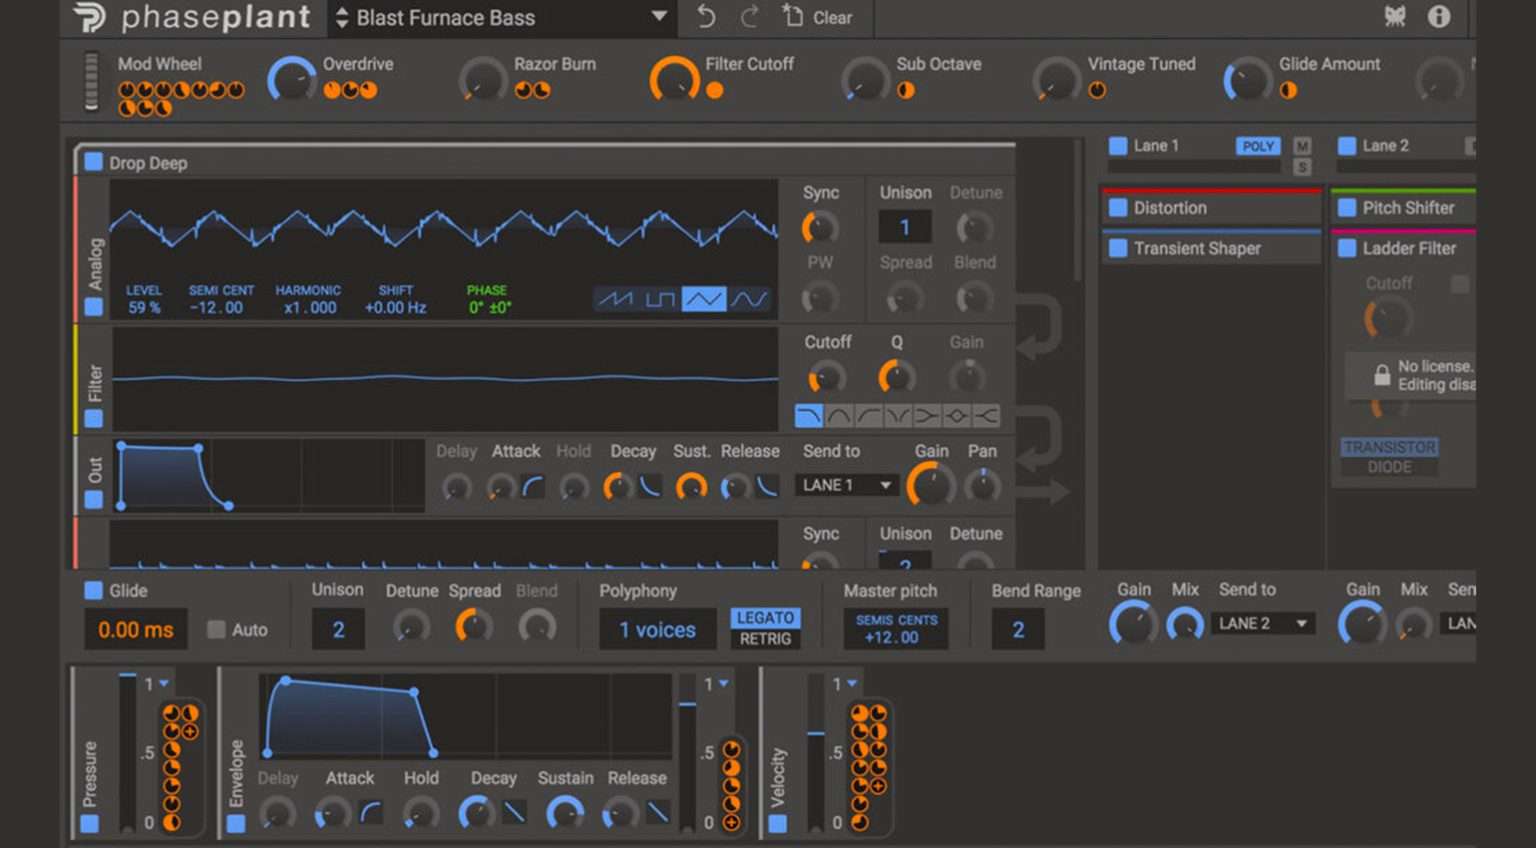This screenshot has height=848, width=1536.
Task: Select the square wave shape
Action: 661,297
